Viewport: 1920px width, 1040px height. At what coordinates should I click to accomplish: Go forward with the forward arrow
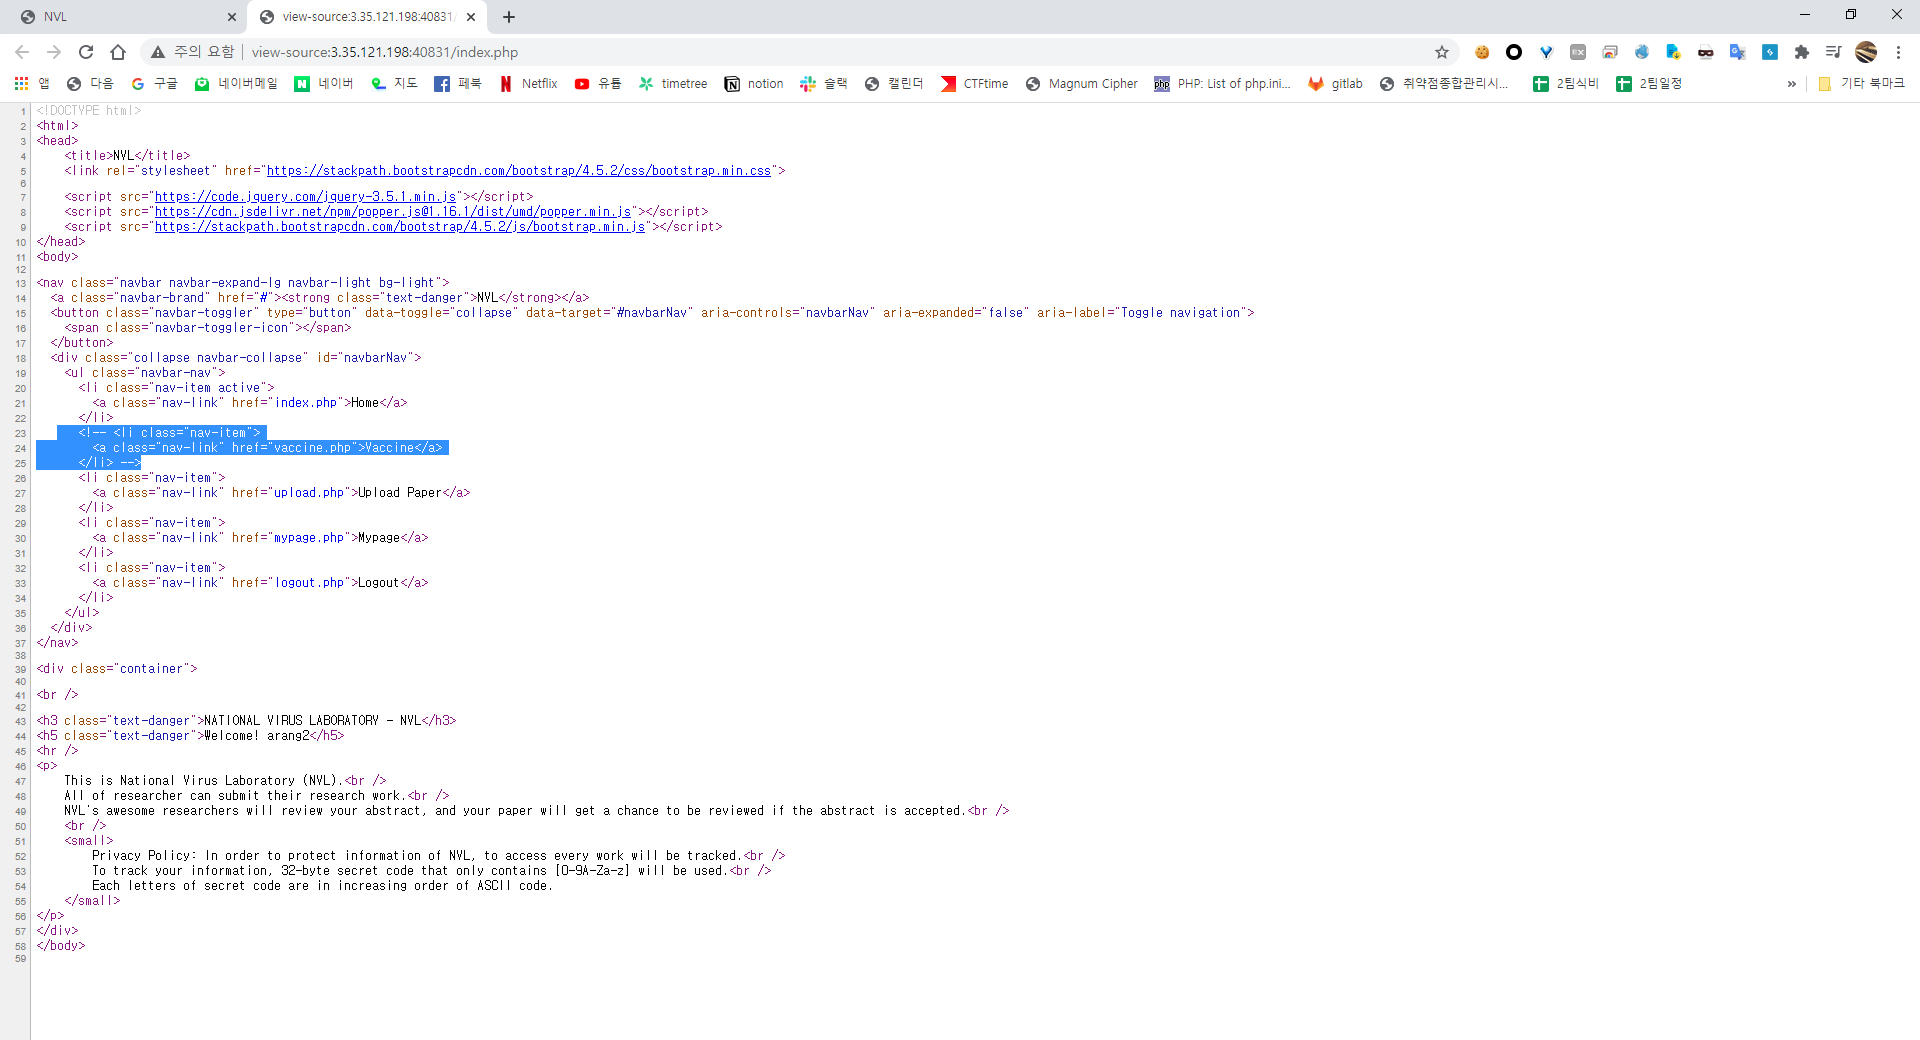(54, 52)
